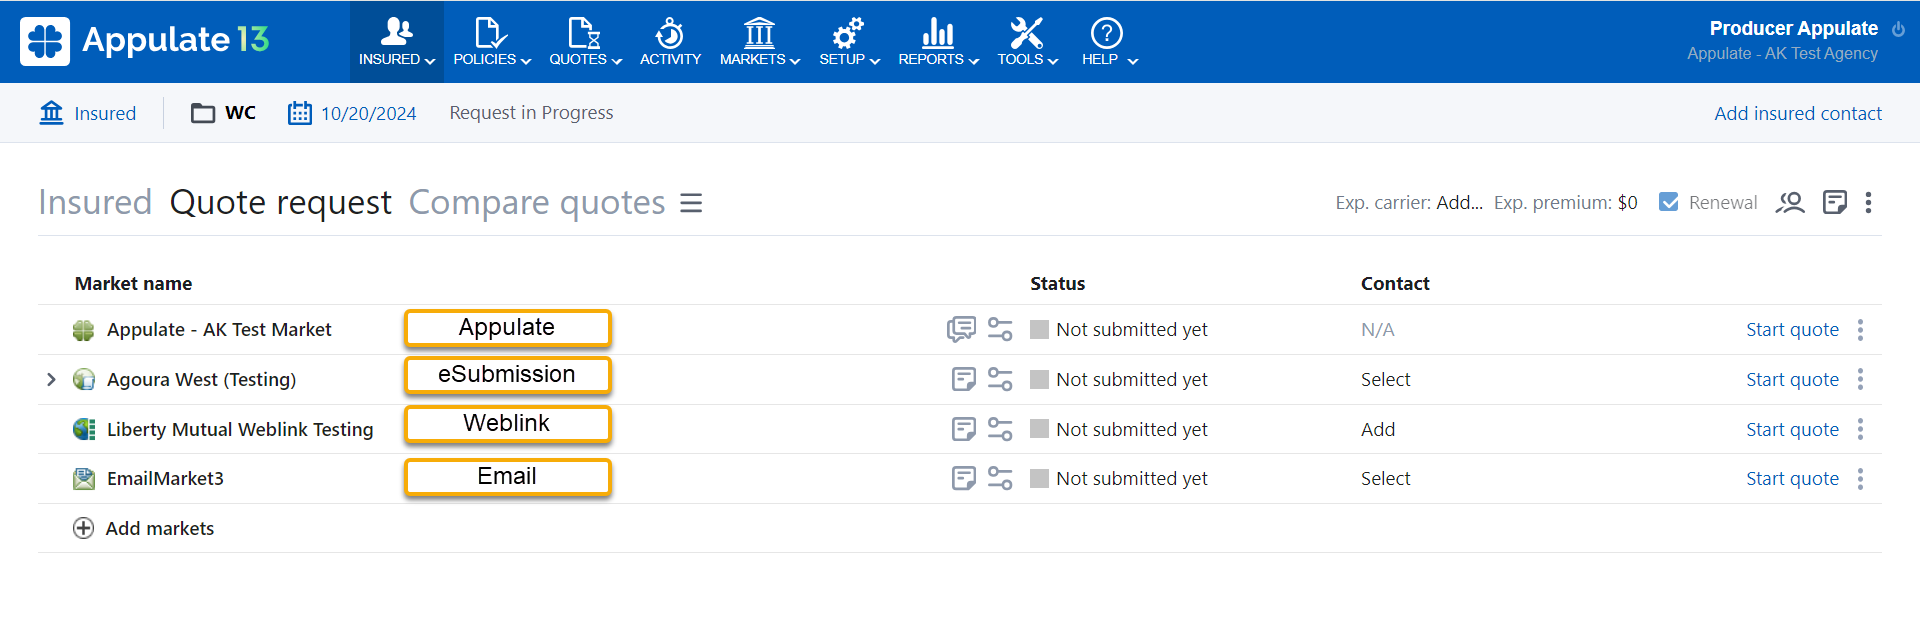The width and height of the screenshot is (1920, 627).
Task: Click the status box for Appulate AK Test Market
Action: (x=1040, y=330)
